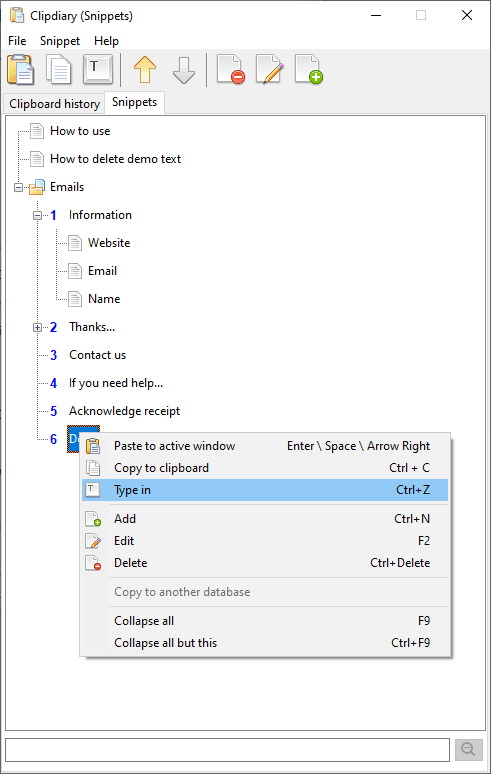
Task: Click the context menu Delete icon
Action: pos(93,563)
